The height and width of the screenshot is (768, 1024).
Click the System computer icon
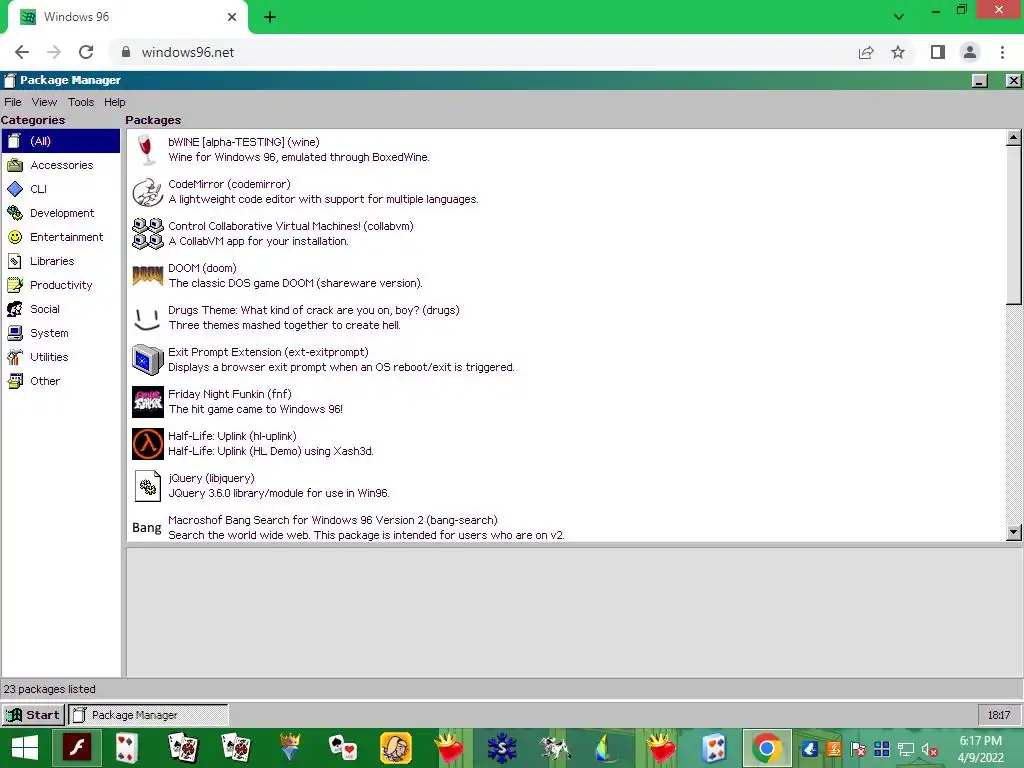tap(15, 333)
